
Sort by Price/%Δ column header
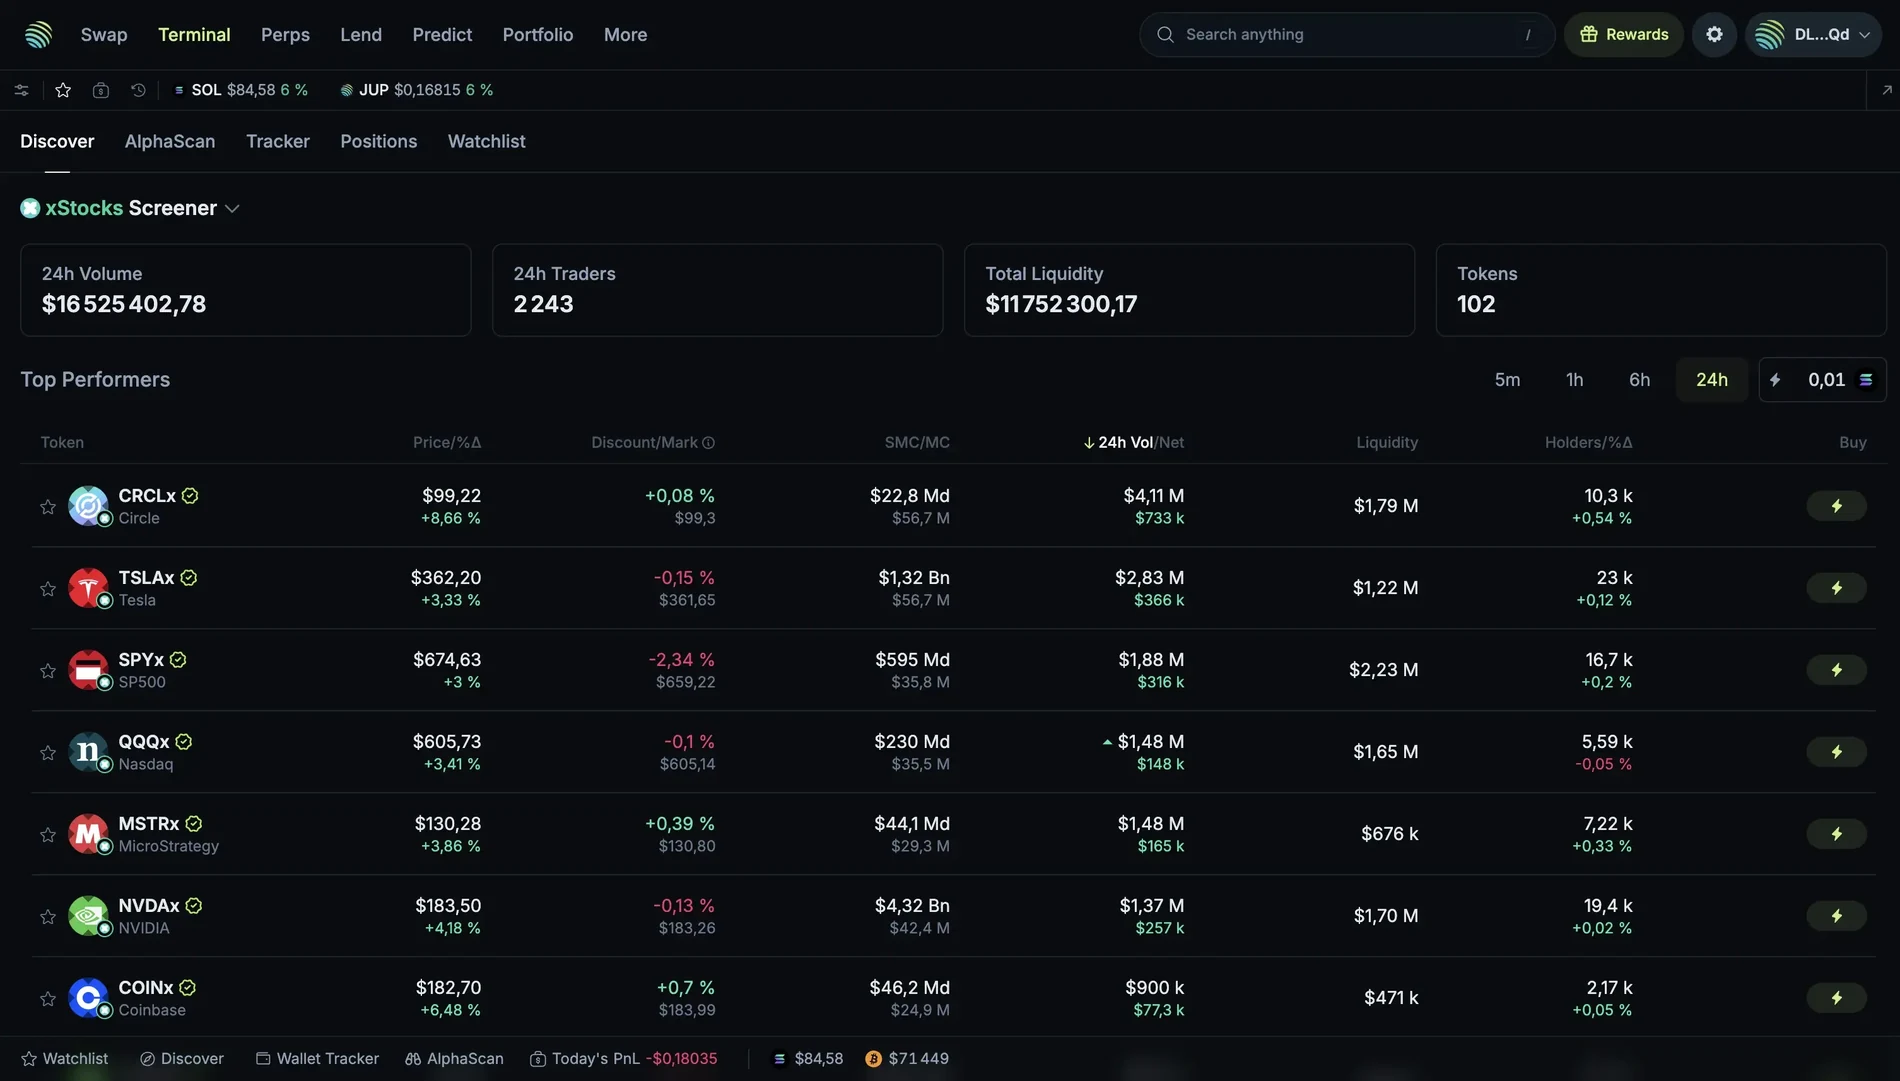tap(447, 442)
